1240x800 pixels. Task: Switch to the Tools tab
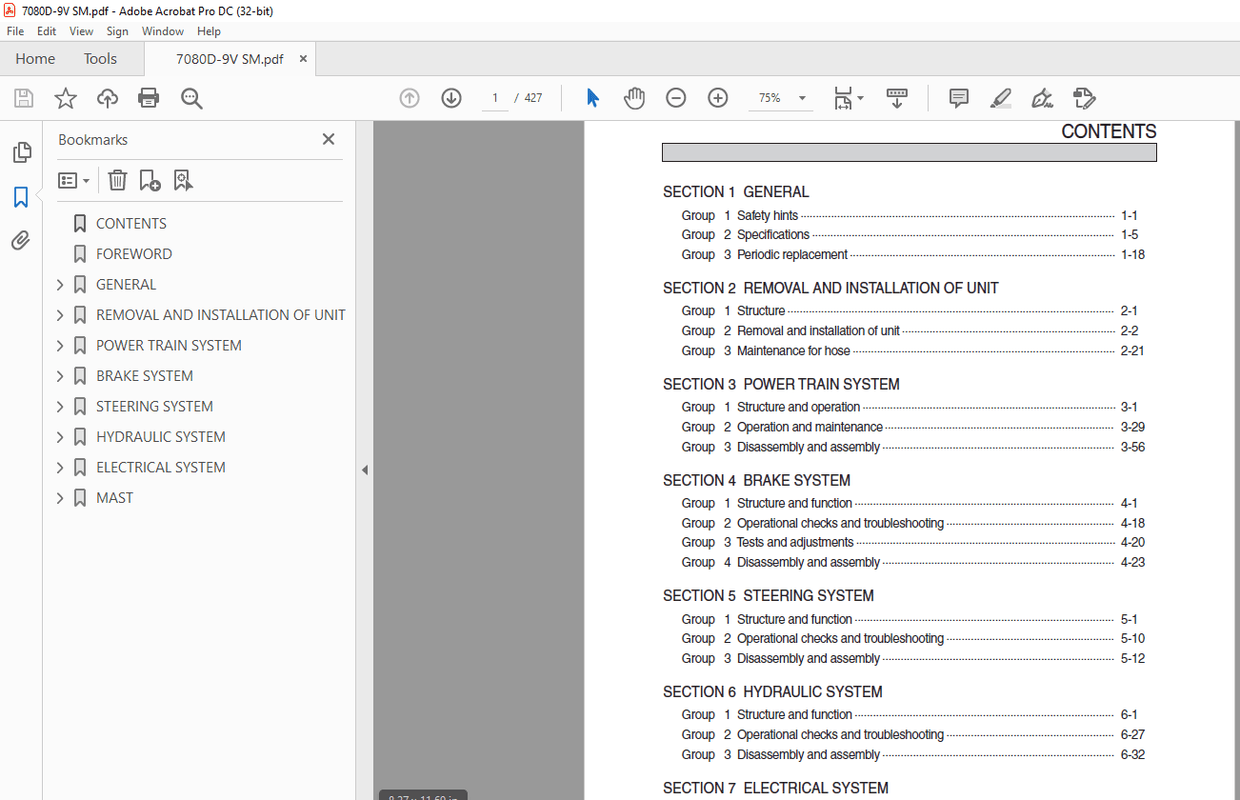point(100,58)
